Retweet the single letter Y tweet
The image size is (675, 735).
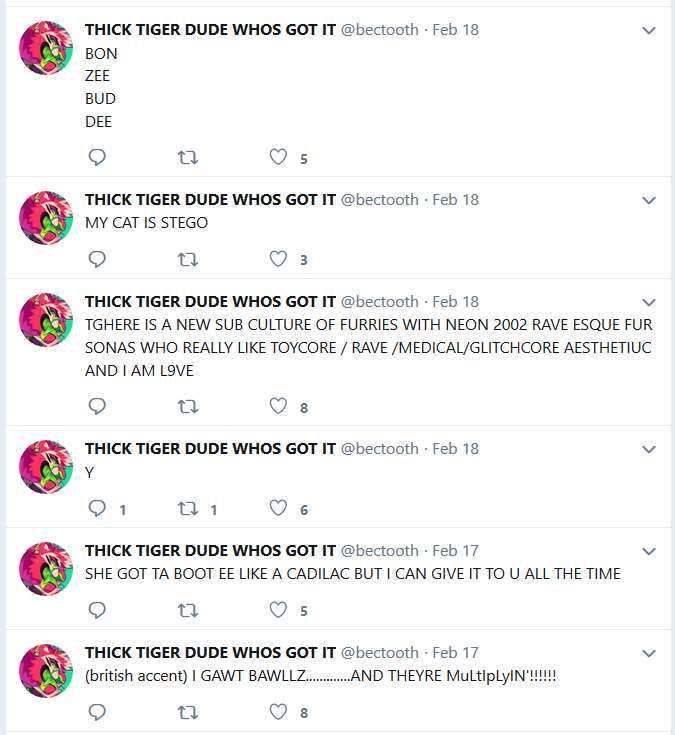tap(188, 508)
